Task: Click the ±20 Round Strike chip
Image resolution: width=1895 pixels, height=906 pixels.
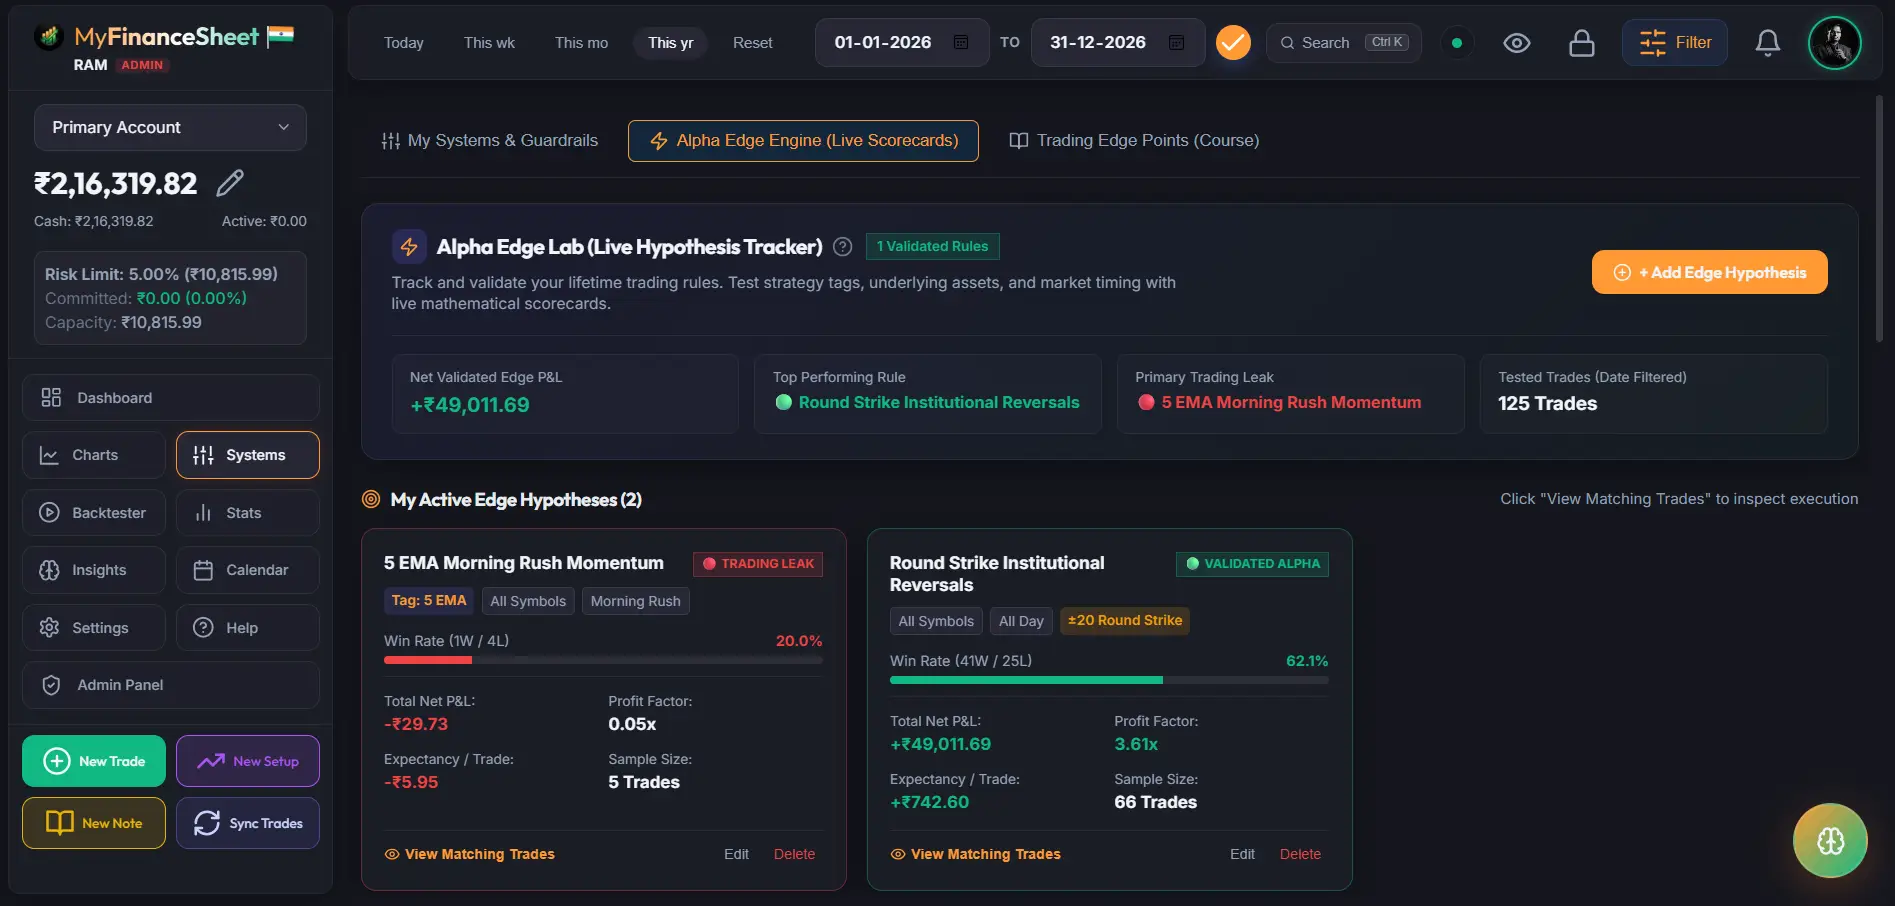Action: pyautogui.click(x=1125, y=621)
